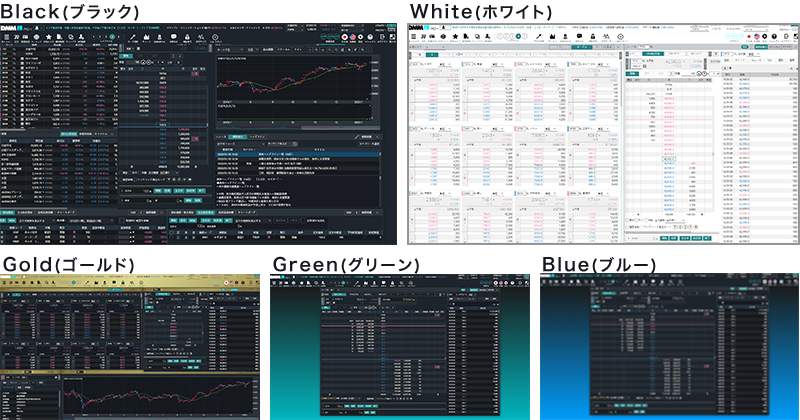Viewport: 800px width, 420px height.
Task: Click star favorites icon in White theme toolbar
Action: [x=455, y=37]
